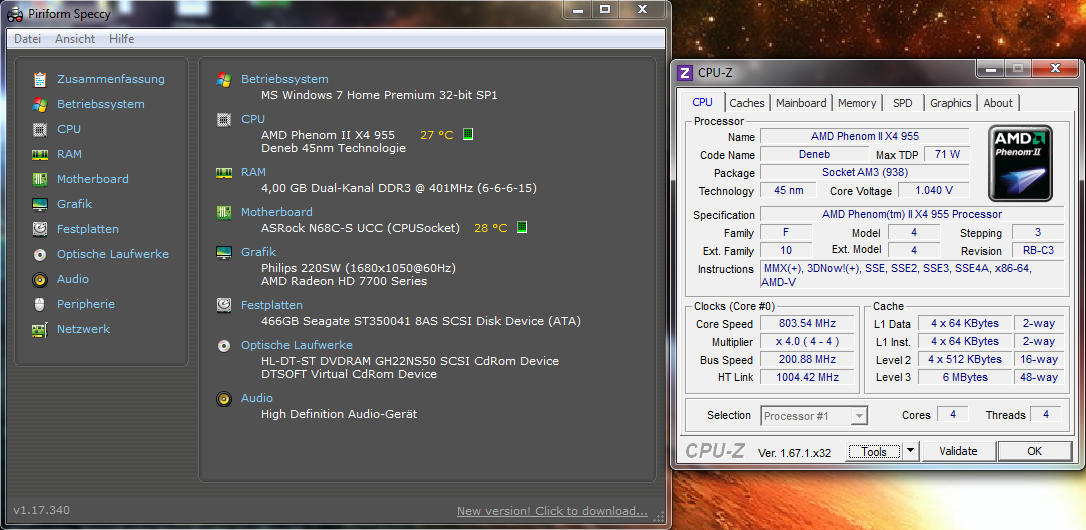
Task: Select Zusammenfassung in Speccy sidebar
Action: 111,79
